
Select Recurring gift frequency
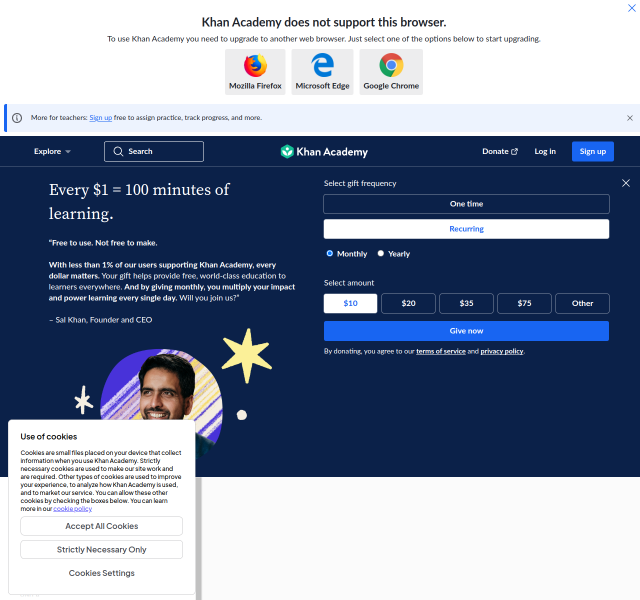pyautogui.click(x=466, y=229)
